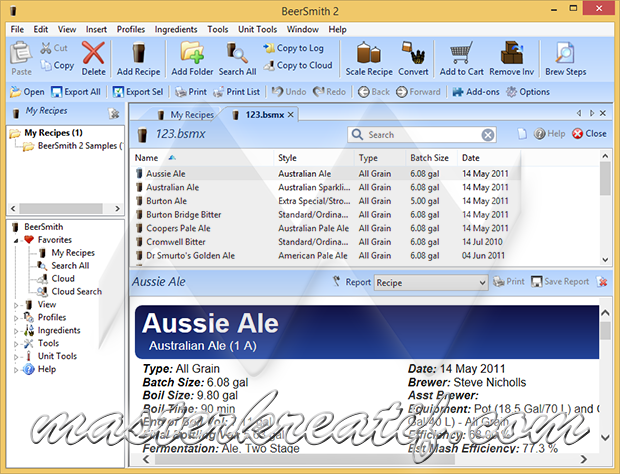
Task: Sort by the Name column header
Action: pyautogui.click(x=202, y=158)
